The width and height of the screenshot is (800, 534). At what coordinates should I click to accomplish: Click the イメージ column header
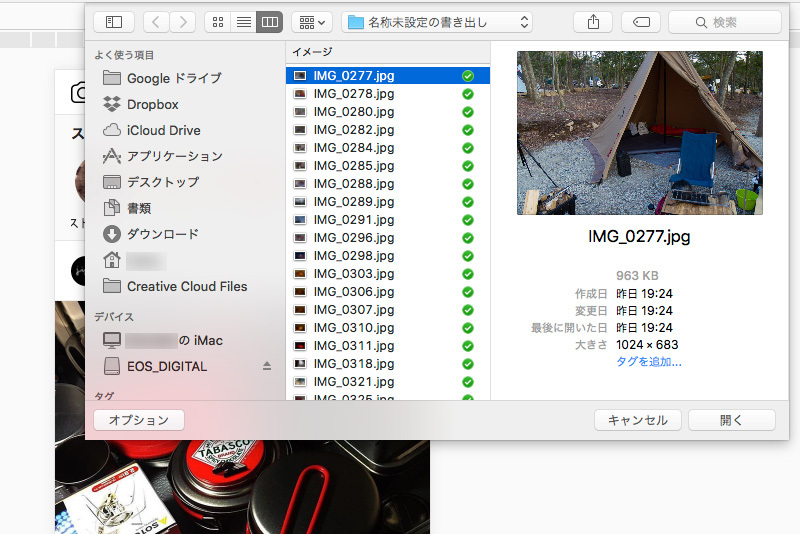point(388,52)
